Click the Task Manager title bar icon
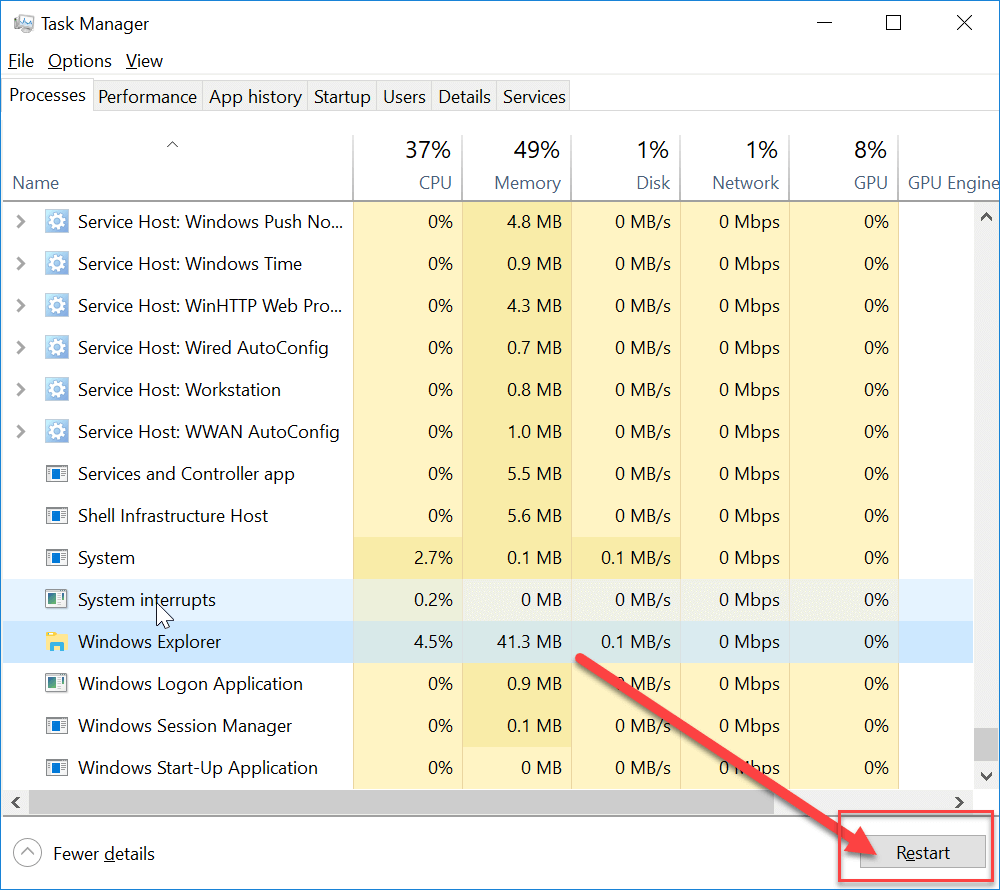The width and height of the screenshot is (1000, 890). (x=21, y=23)
